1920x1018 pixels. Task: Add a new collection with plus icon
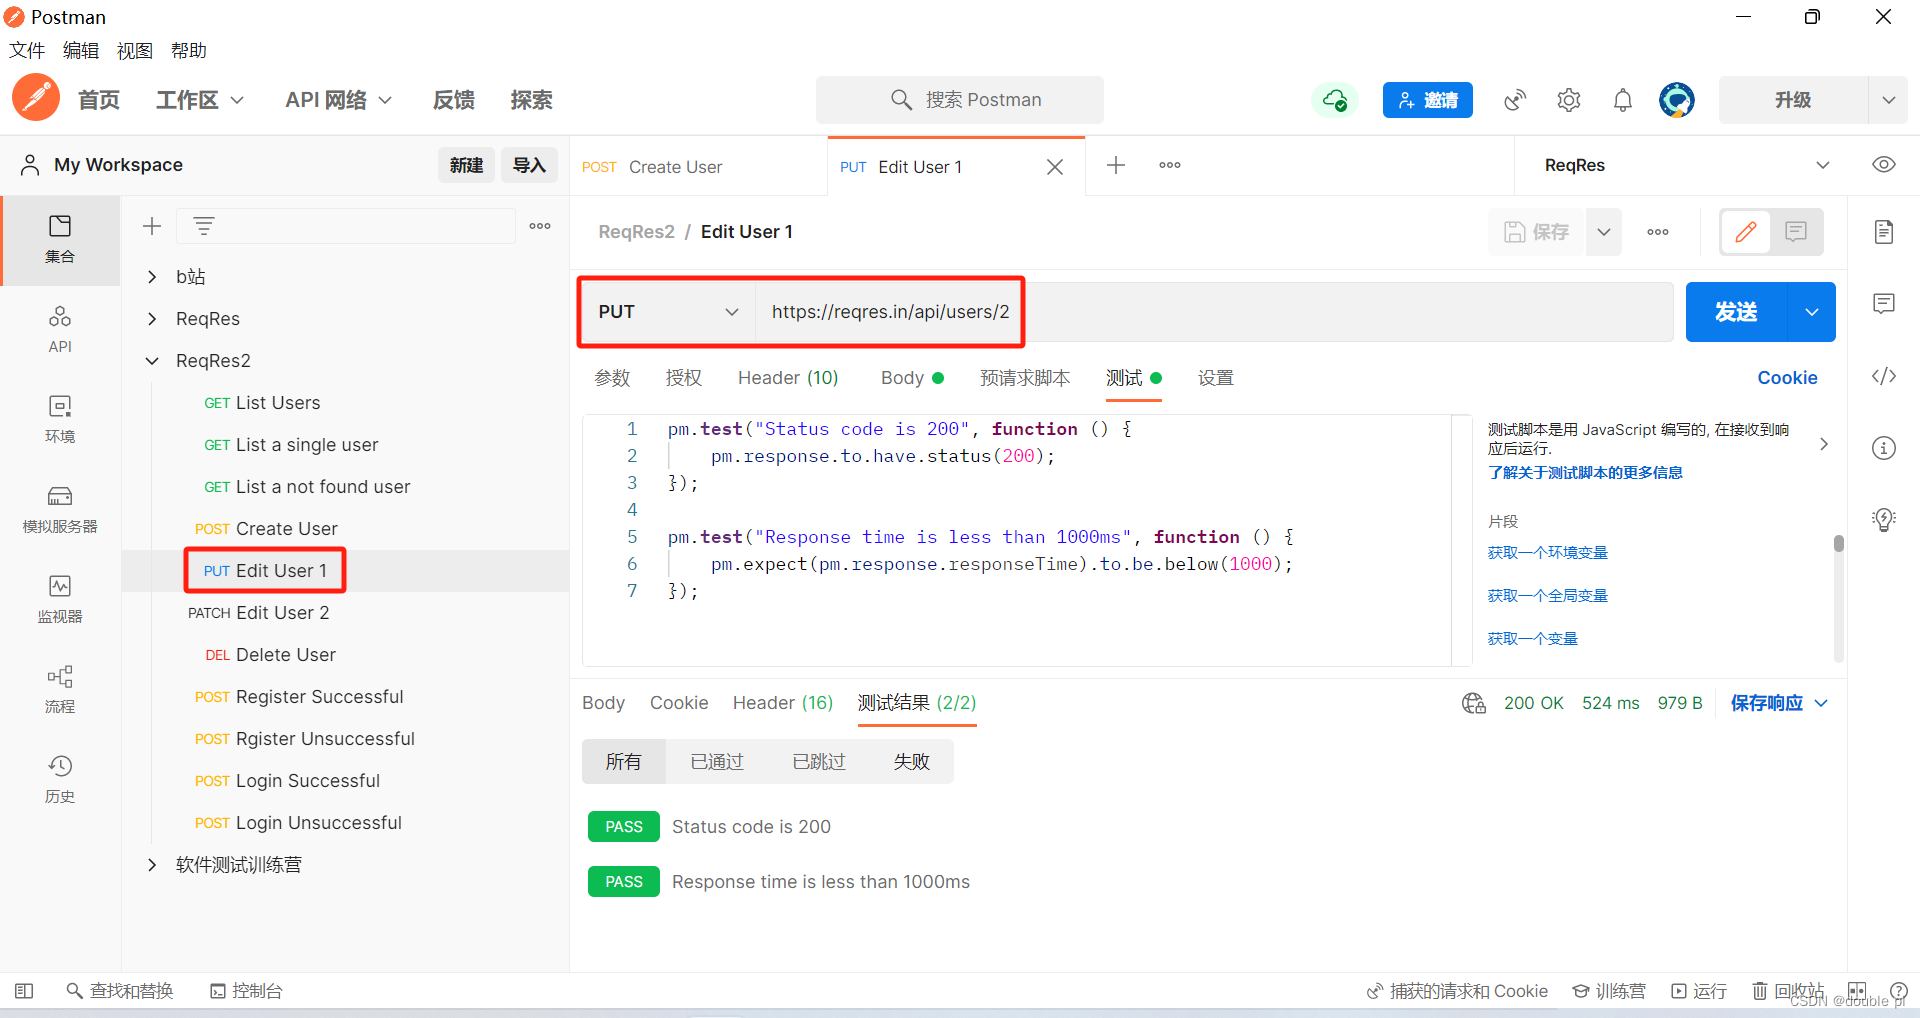click(x=152, y=226)
